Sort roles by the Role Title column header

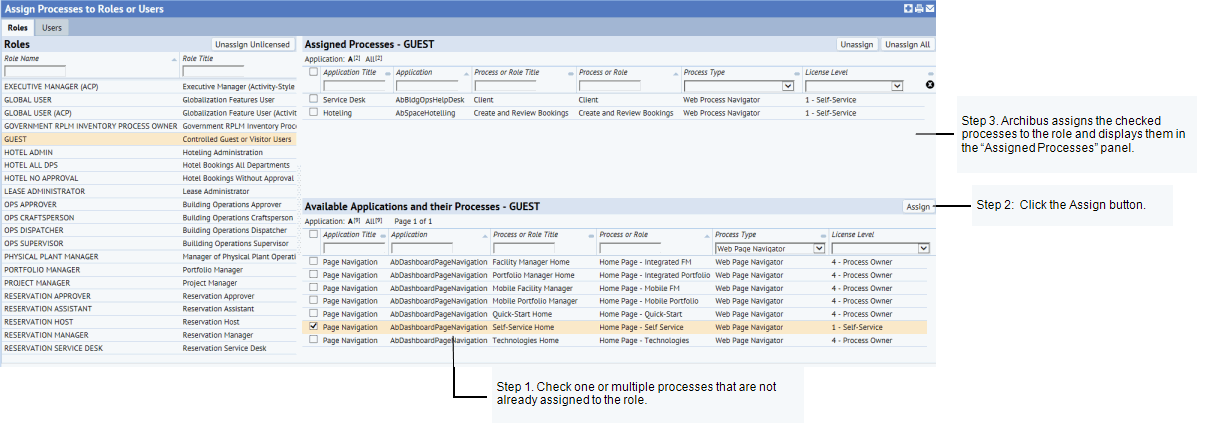[197, 59]
